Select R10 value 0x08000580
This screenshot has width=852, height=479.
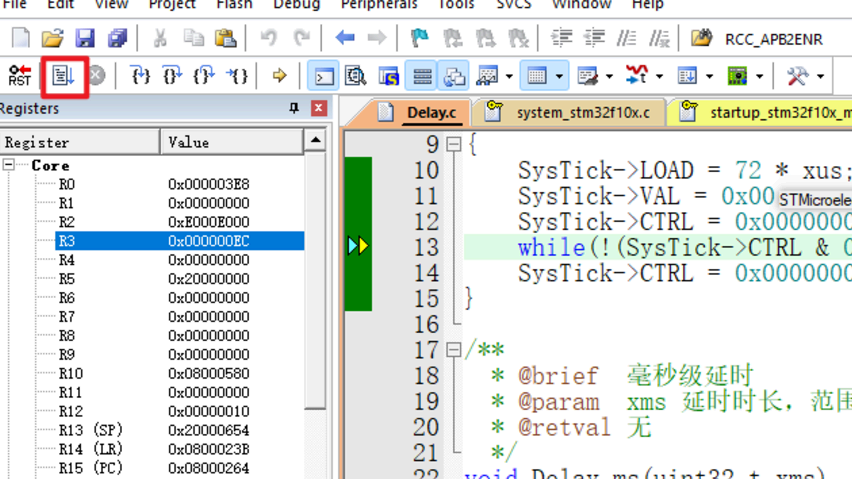[x=209, y=374]
